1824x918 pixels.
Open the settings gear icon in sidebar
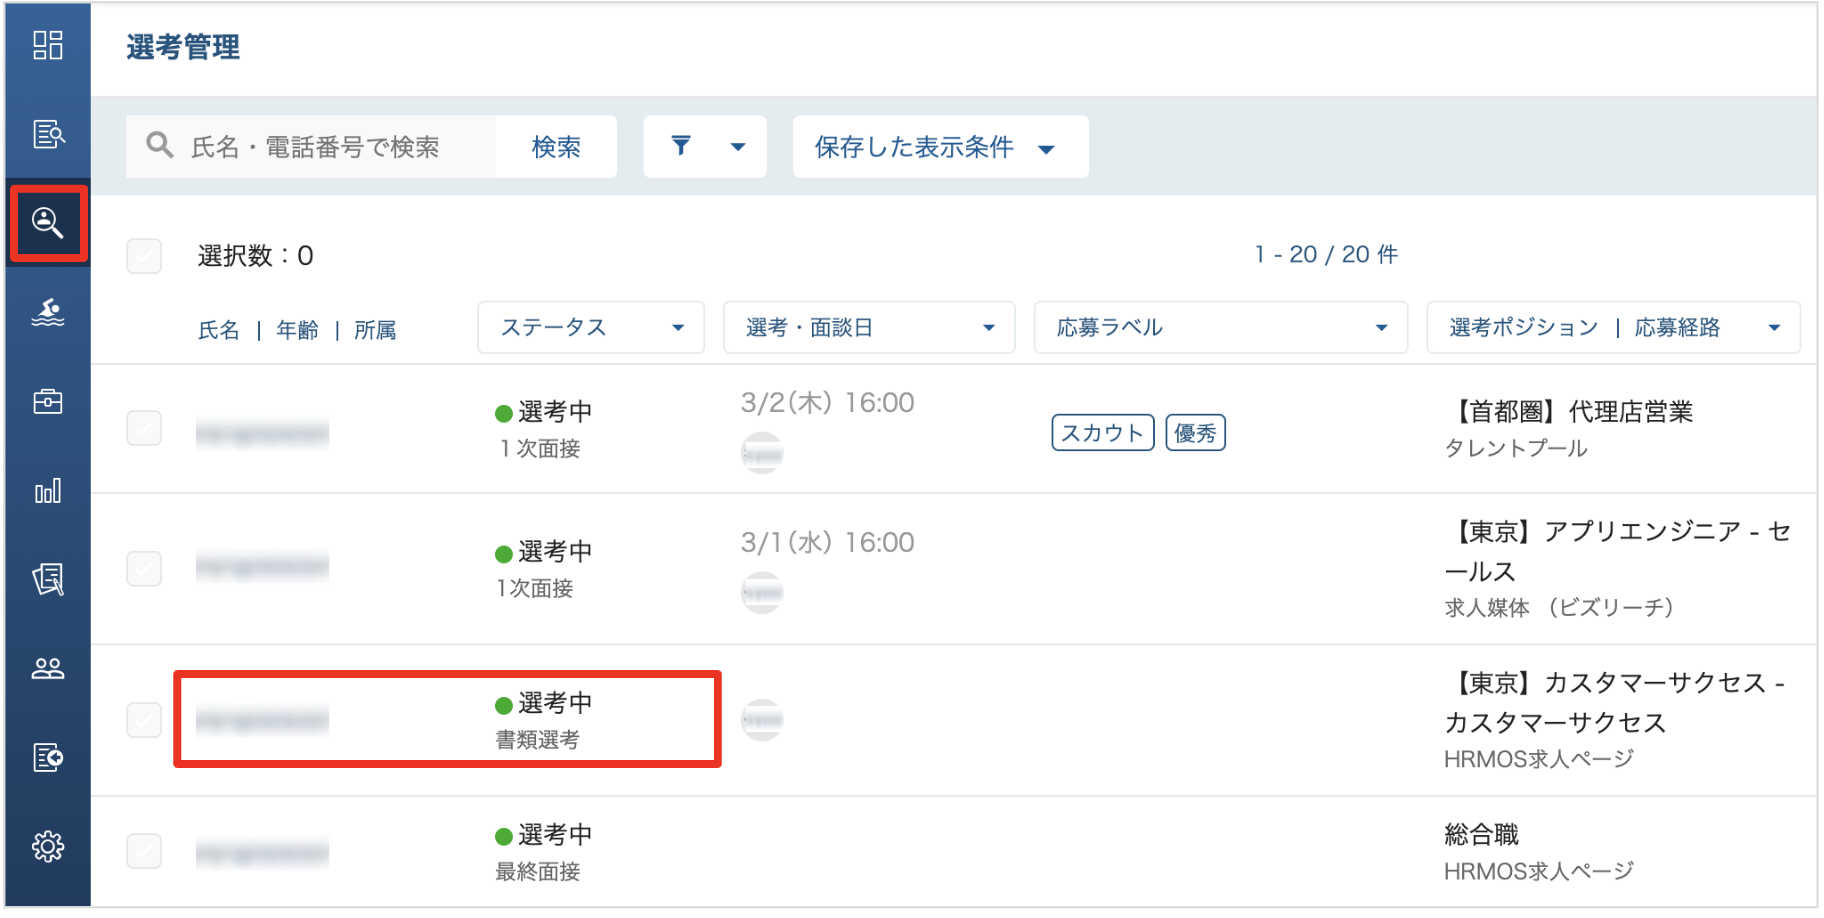coord(48,846)
